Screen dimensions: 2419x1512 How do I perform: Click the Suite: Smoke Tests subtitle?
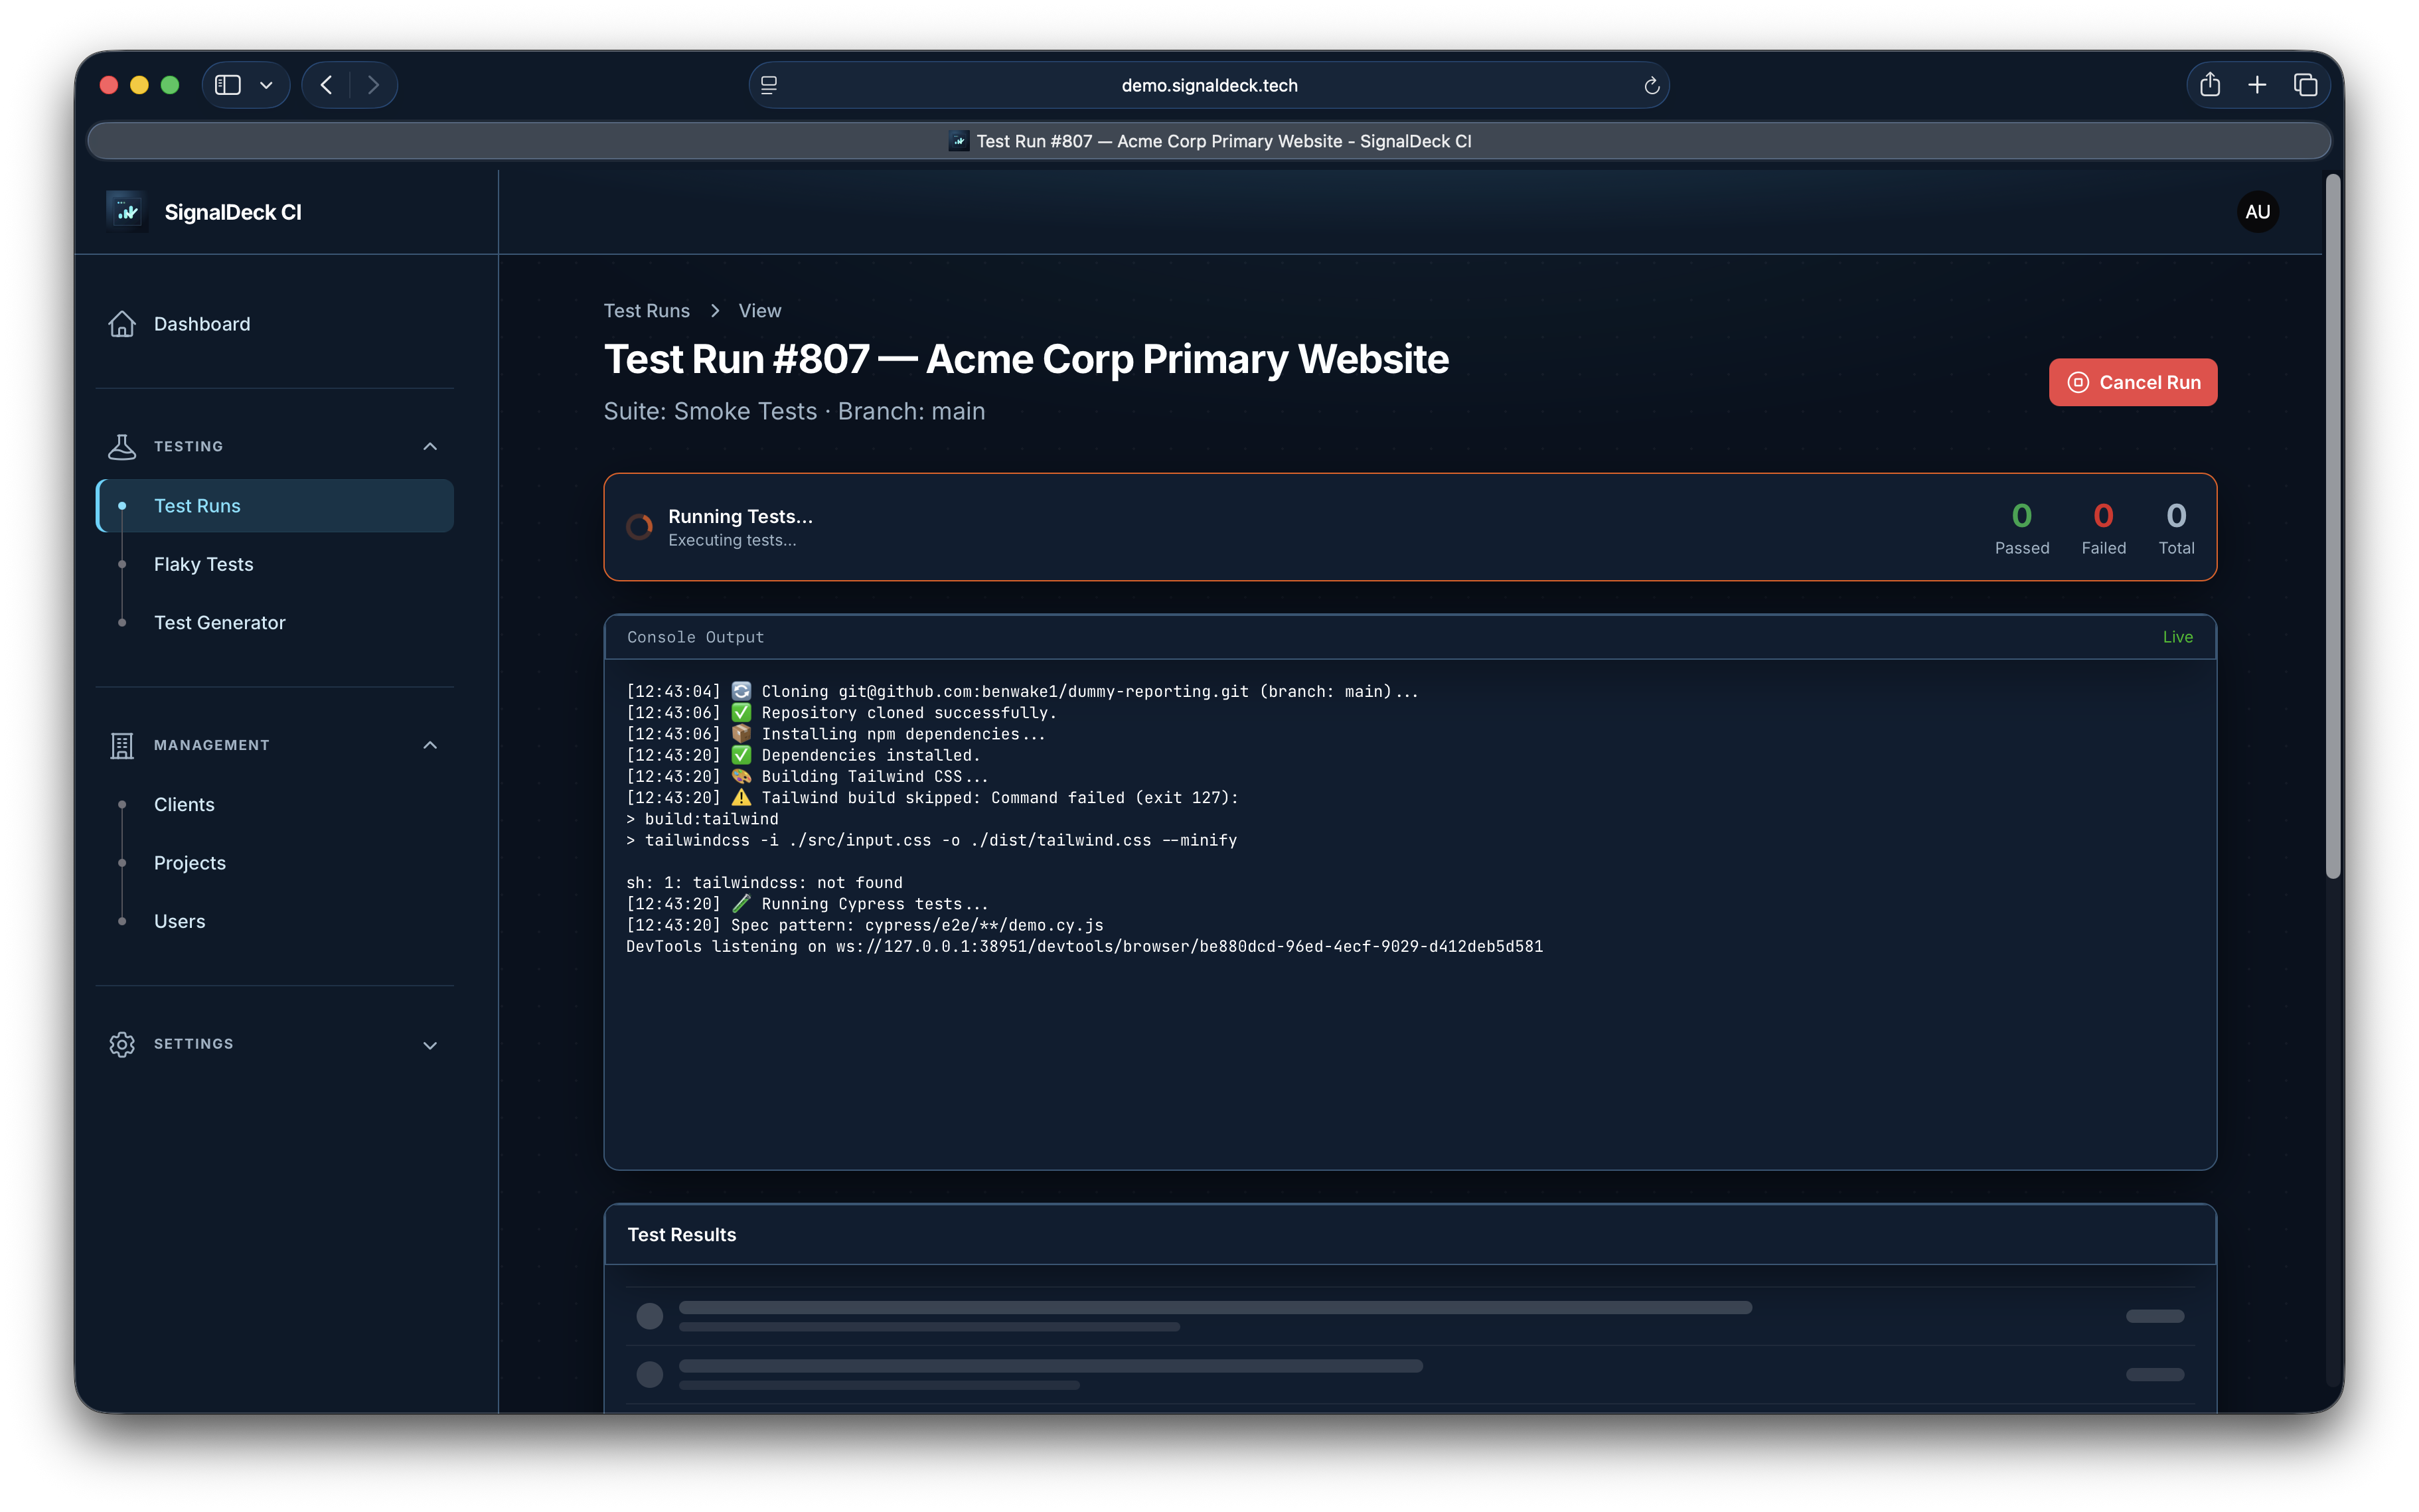794,411
